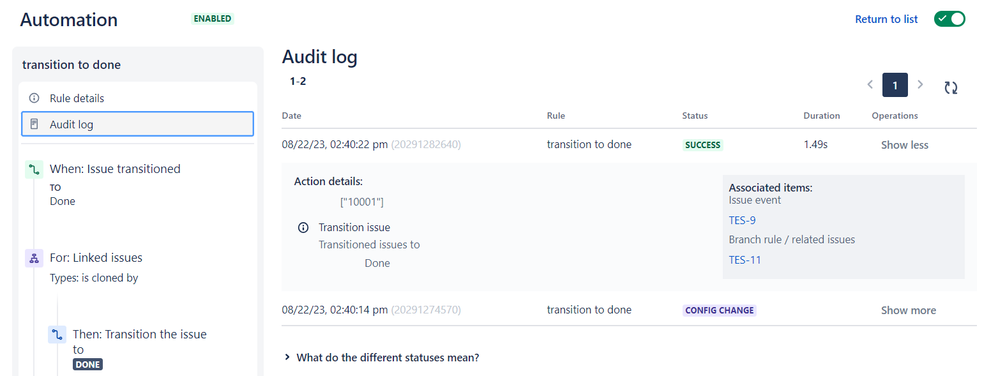Click Return to list link
The width and height of the screenshot is (998, 376).
886,19
